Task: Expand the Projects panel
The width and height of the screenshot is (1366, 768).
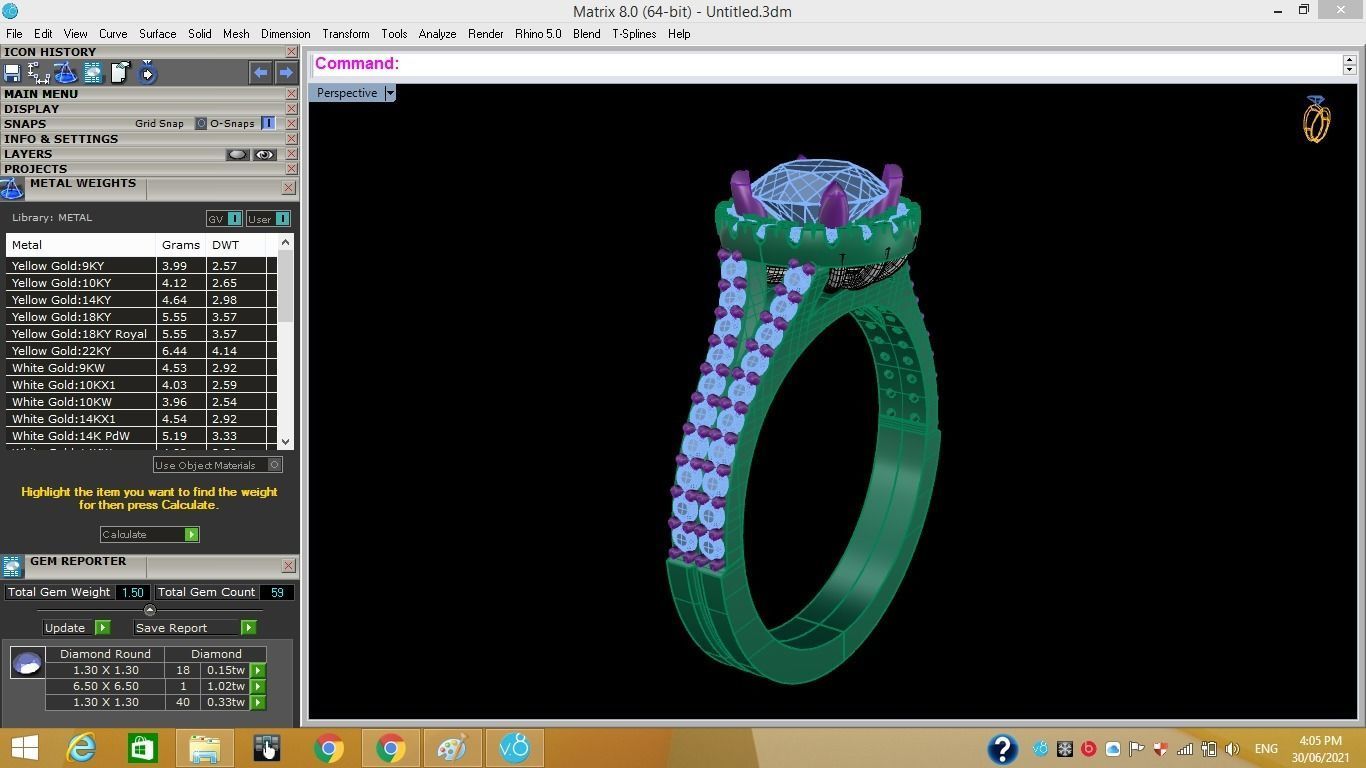Action: click(35, 169)
